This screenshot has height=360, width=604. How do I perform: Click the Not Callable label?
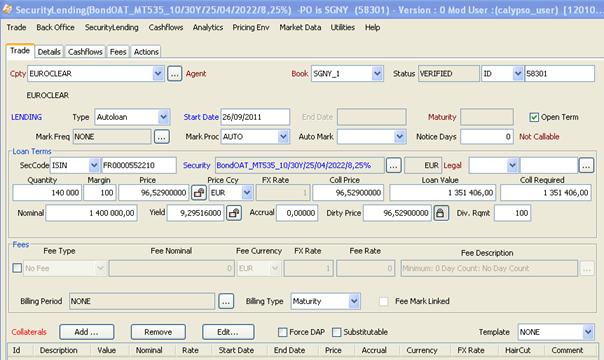(x=539, y=137)
